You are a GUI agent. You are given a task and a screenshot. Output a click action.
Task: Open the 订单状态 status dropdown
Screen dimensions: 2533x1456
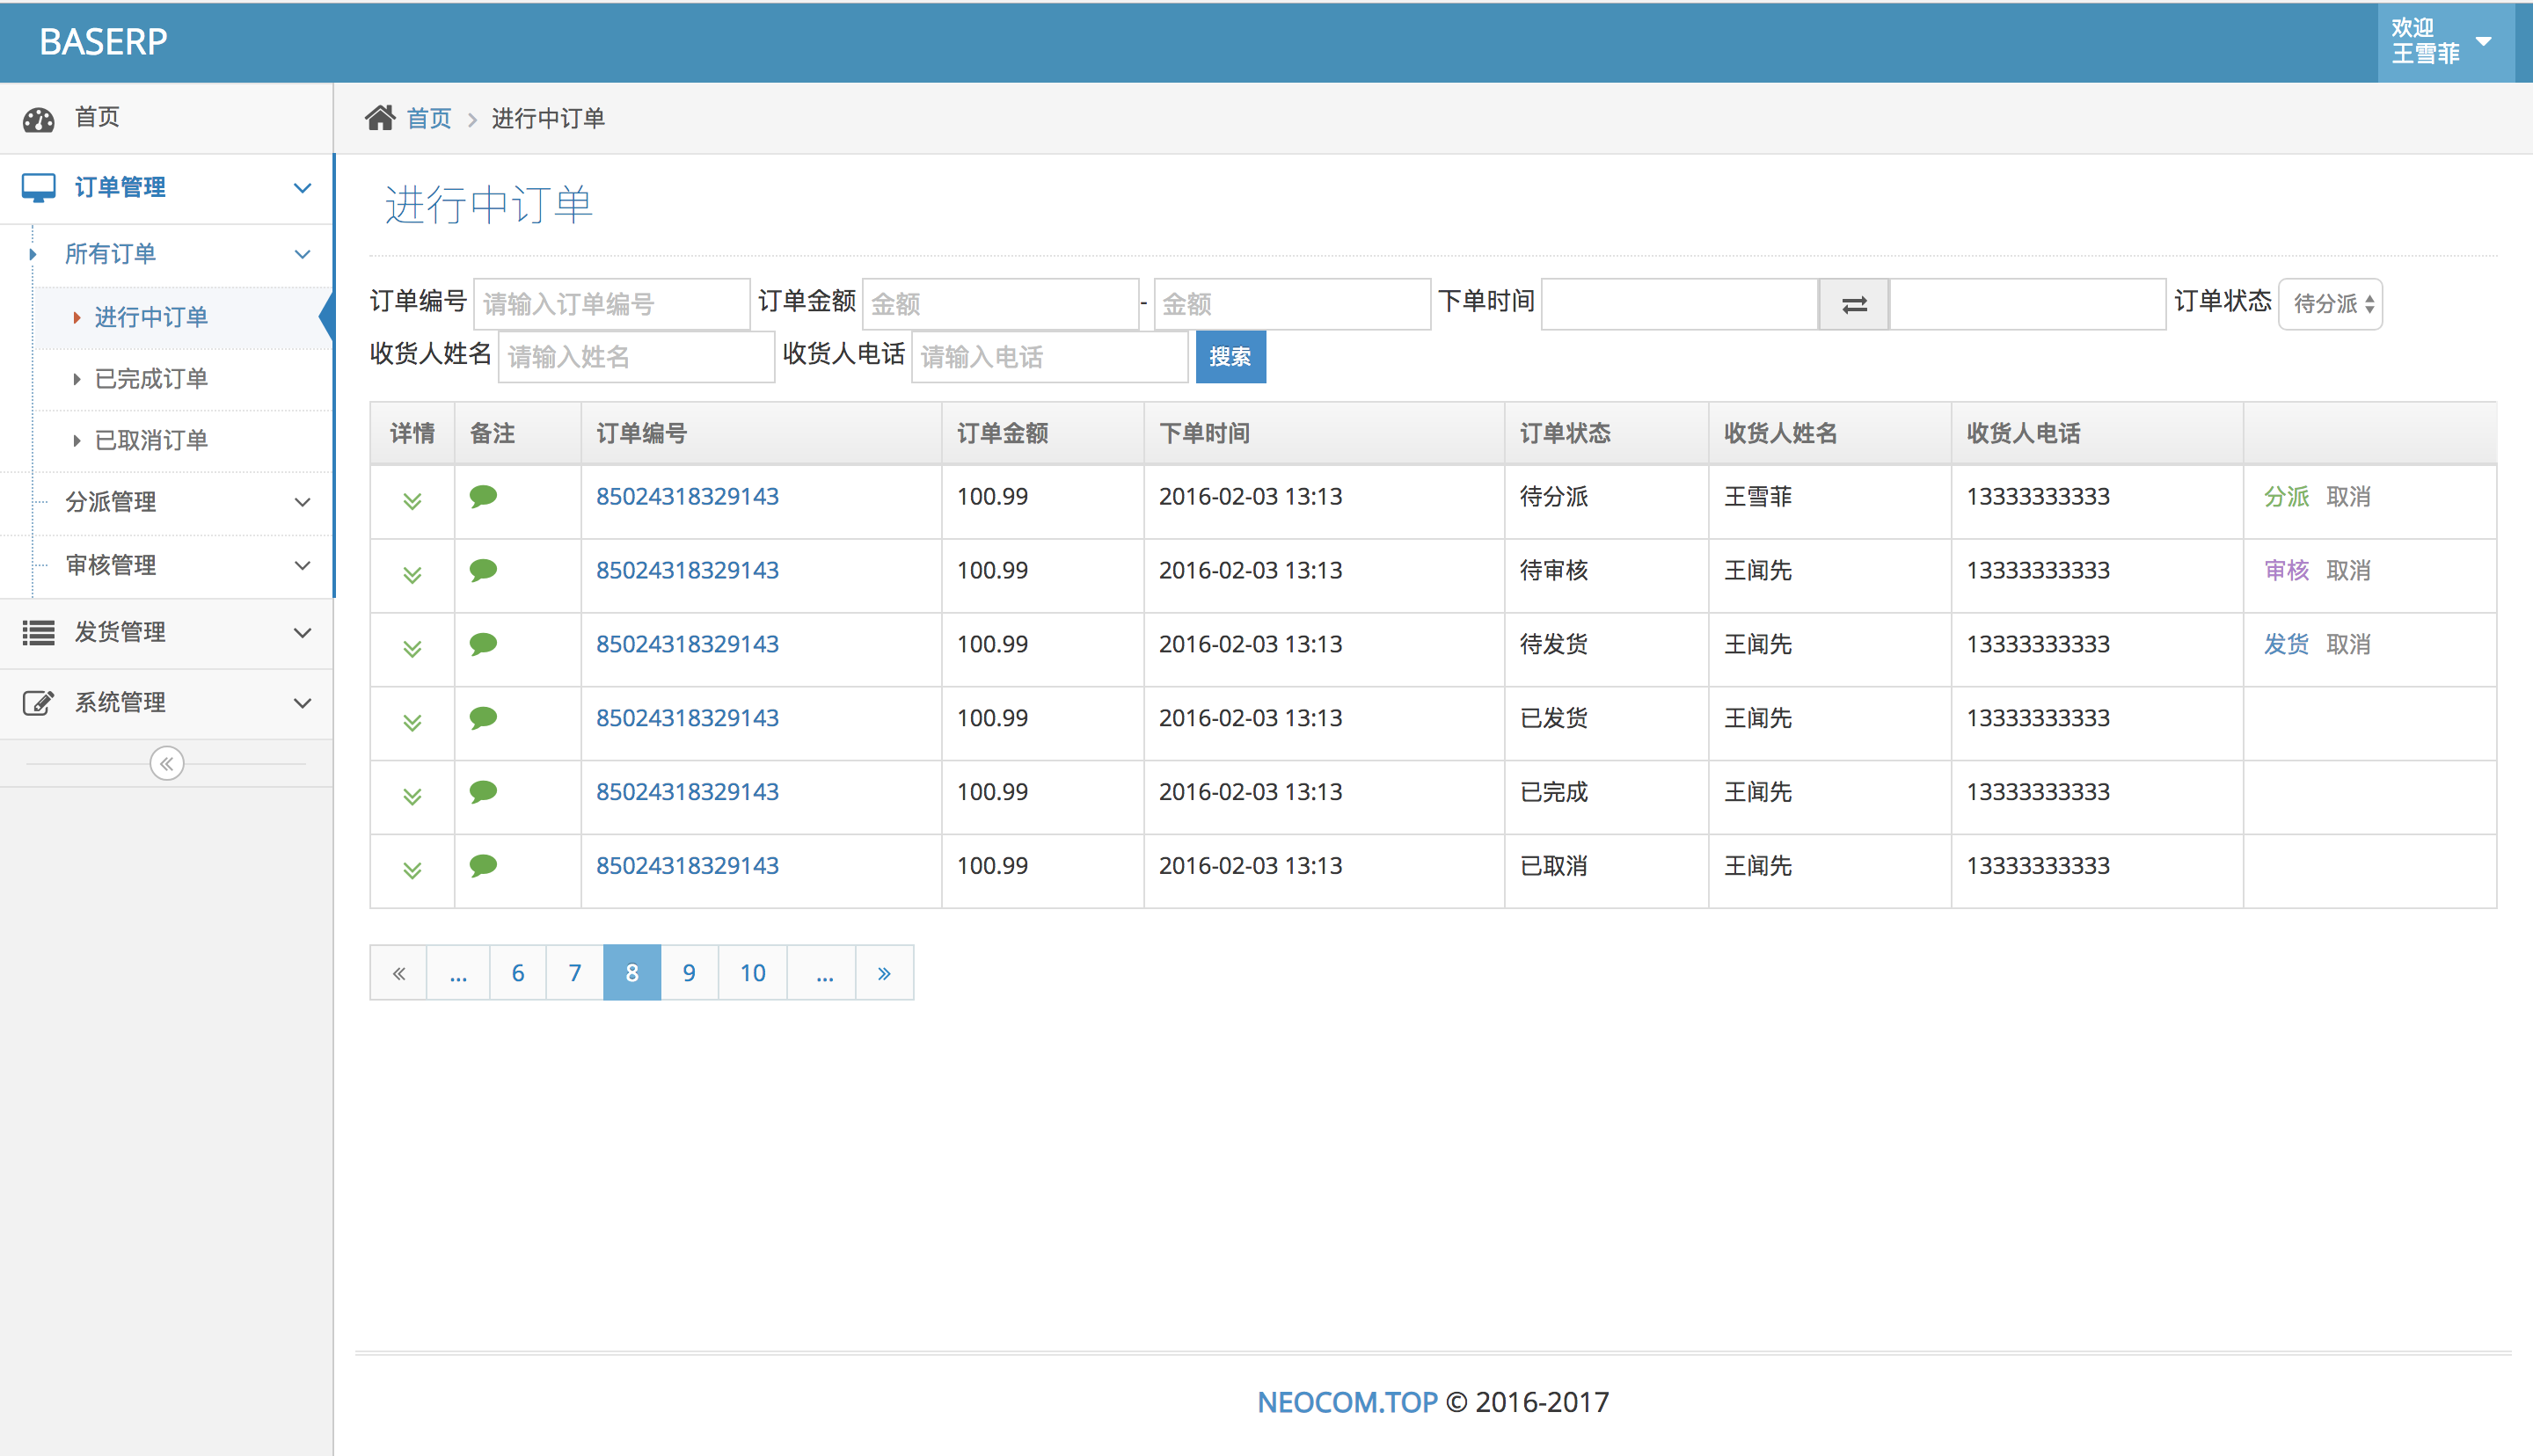click(2330, 303)
